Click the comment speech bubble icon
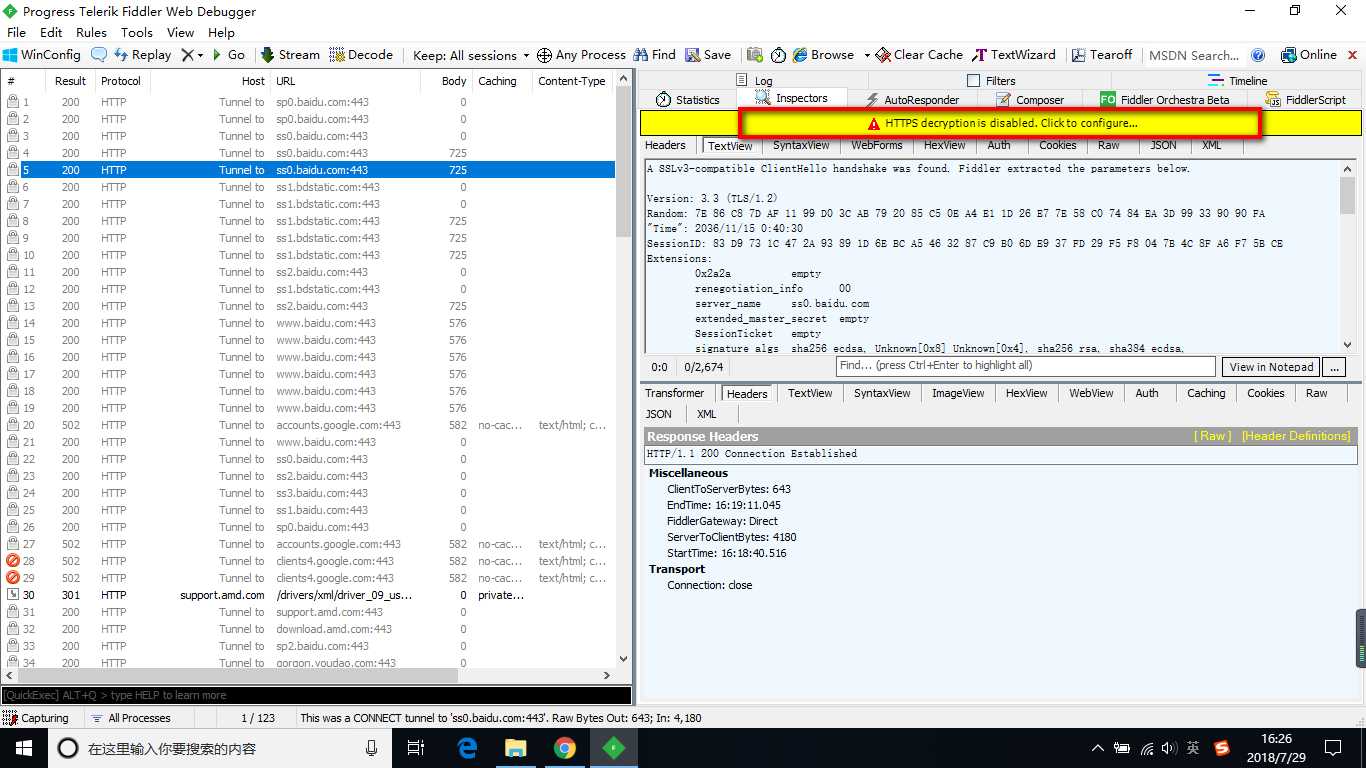Screen dimensions: 1366x768 point(99,55)
